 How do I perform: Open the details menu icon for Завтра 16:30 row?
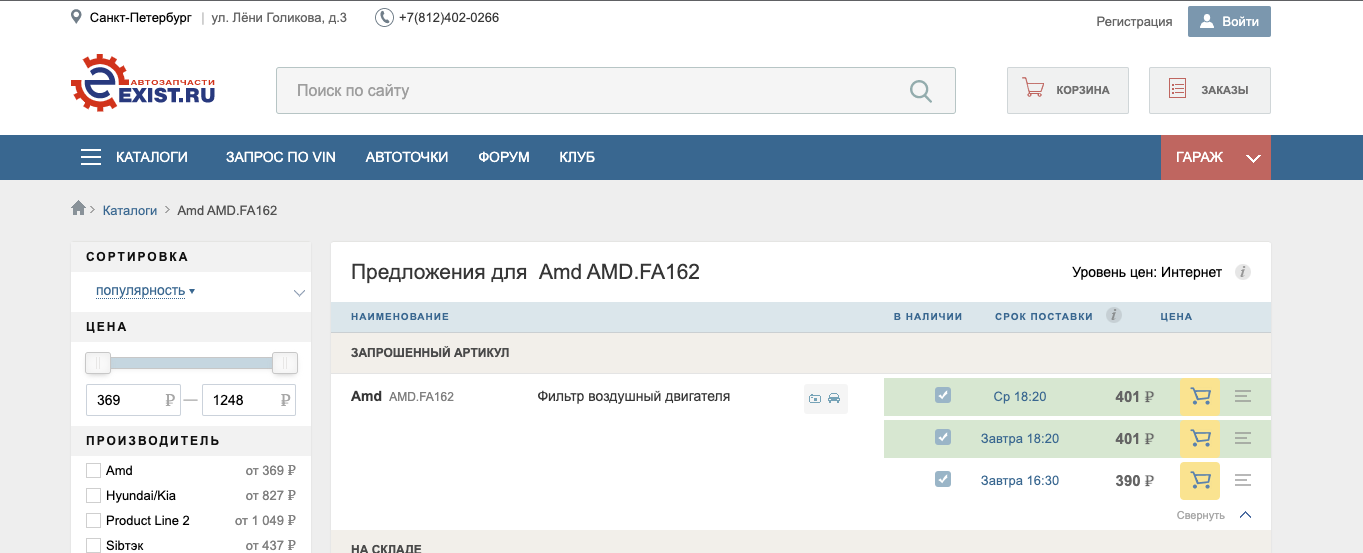pyautogui.click(x=1243, y=480)
